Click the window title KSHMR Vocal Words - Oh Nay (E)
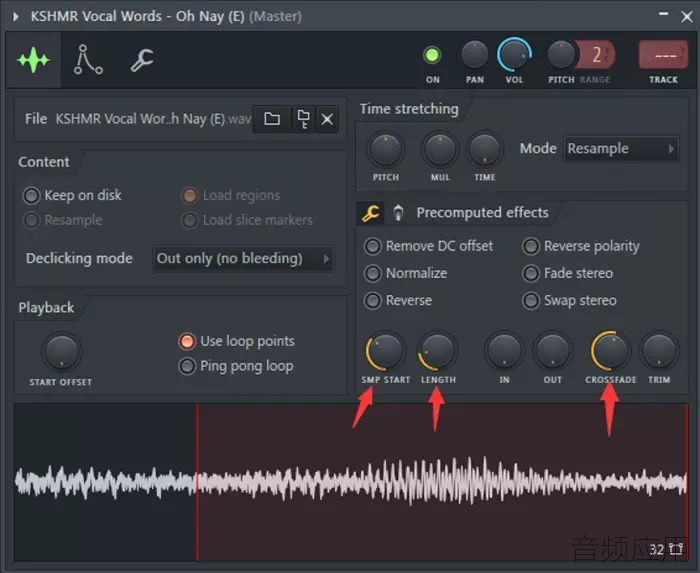The width and height of the screenshot is (700, 573). coord(138,17)
